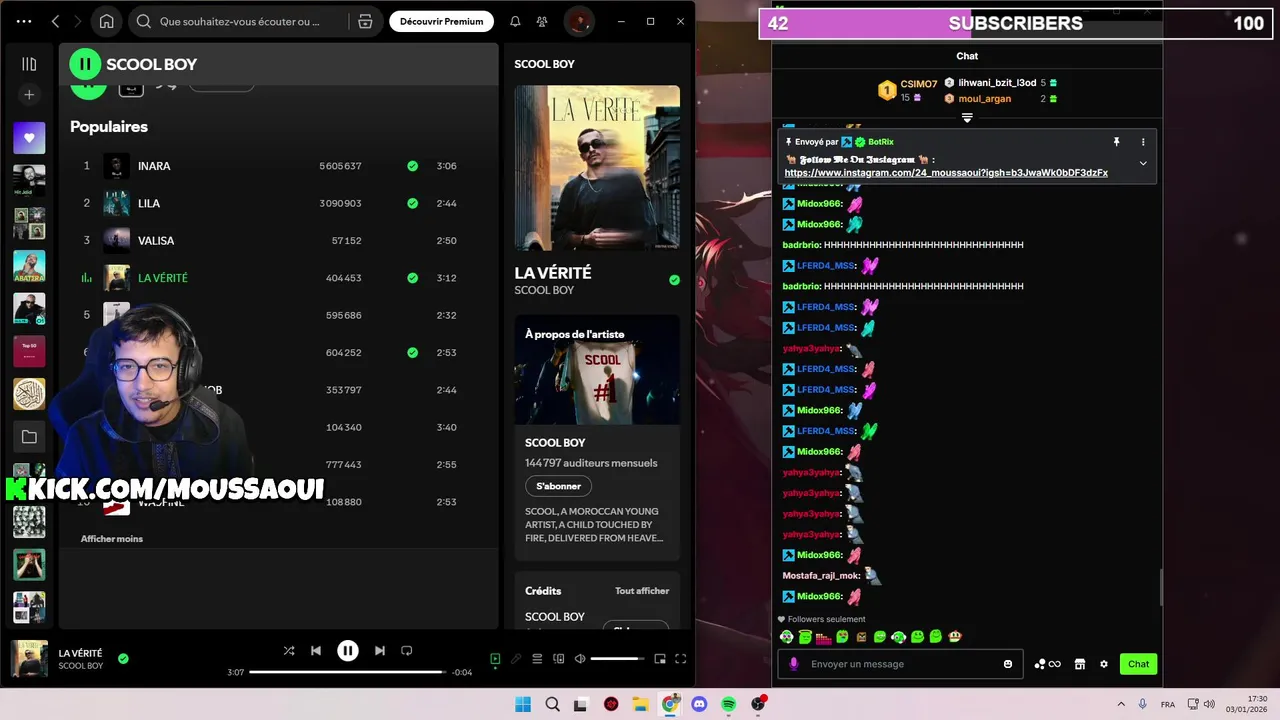Pause playback in the player bar
1280x720 pixels.
click(x=347, y=651)
